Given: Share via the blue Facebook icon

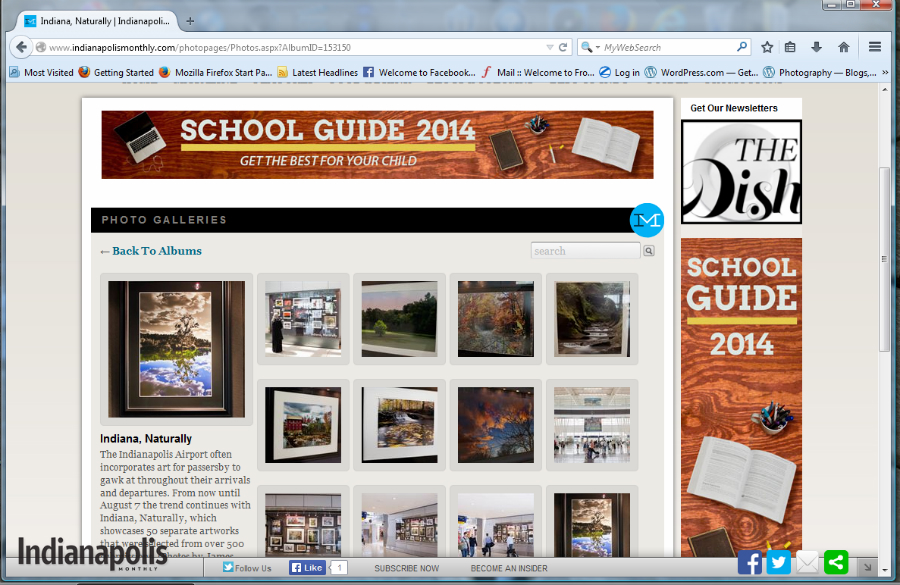Looking at the screenshot, I should click(x=749, y=563).
